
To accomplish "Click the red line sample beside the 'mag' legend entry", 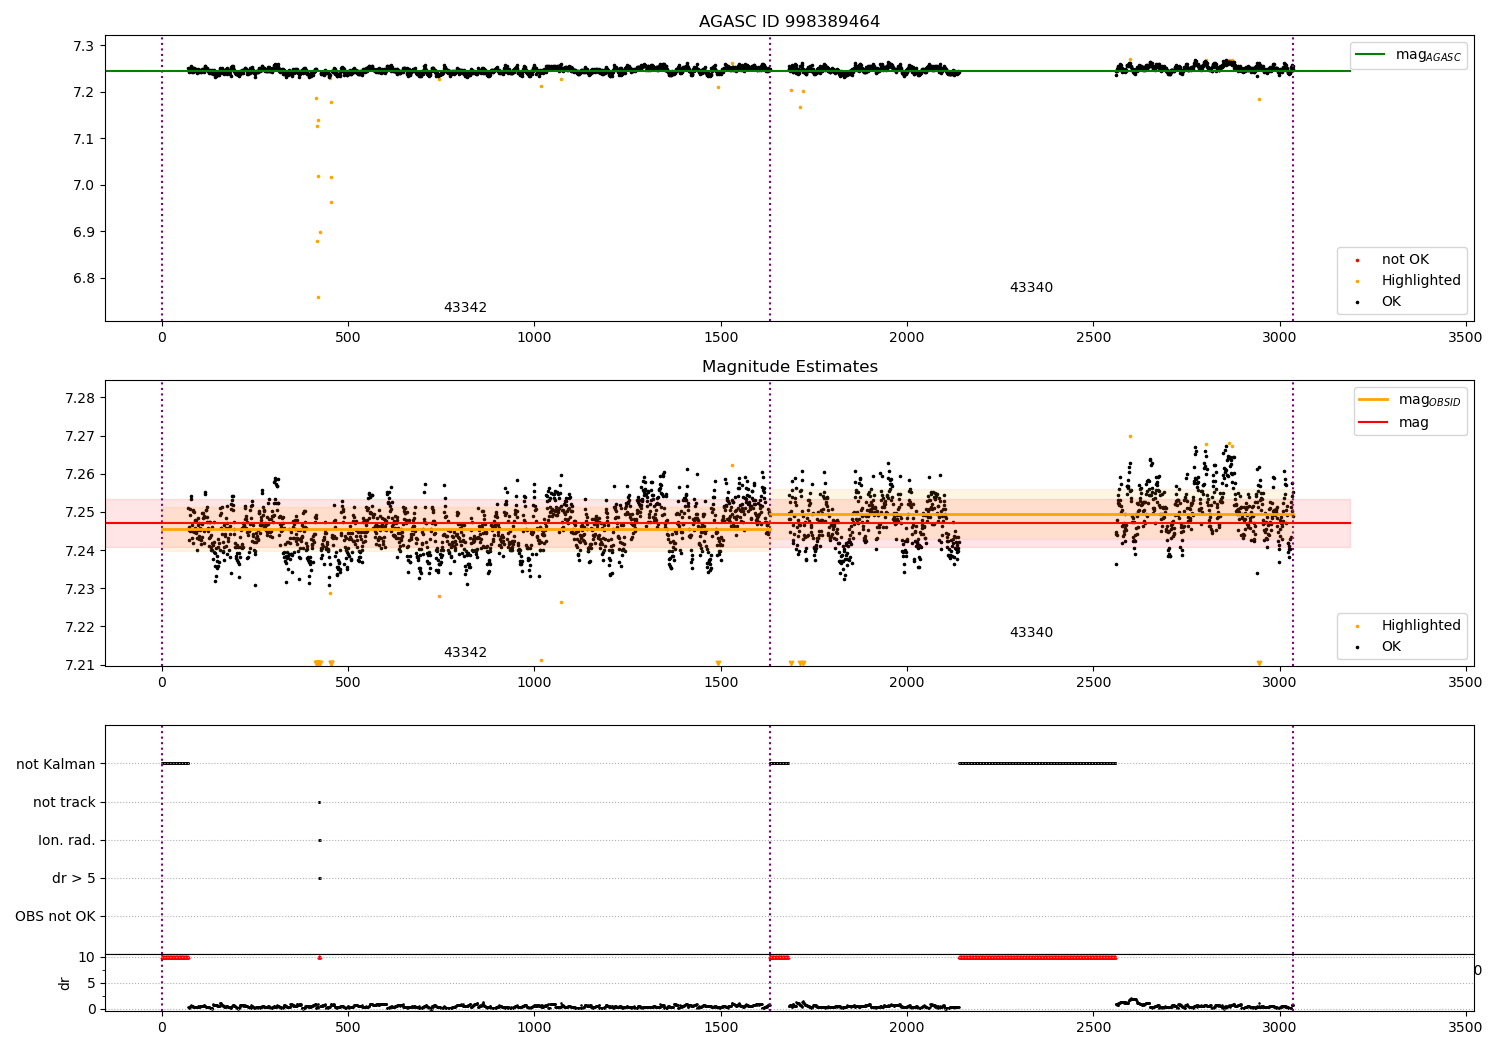I will coord(1374,423).
